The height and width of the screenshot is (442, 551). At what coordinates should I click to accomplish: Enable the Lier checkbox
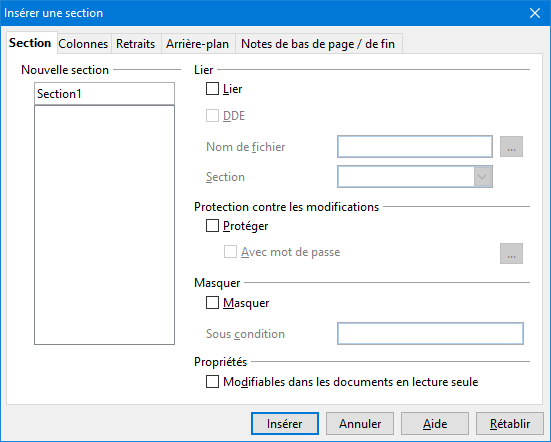click(212, 89)
